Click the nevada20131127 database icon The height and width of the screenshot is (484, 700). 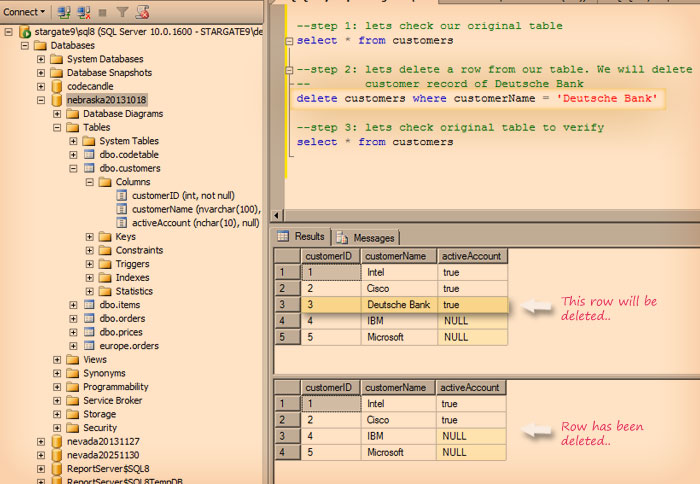tap(57, 442)
